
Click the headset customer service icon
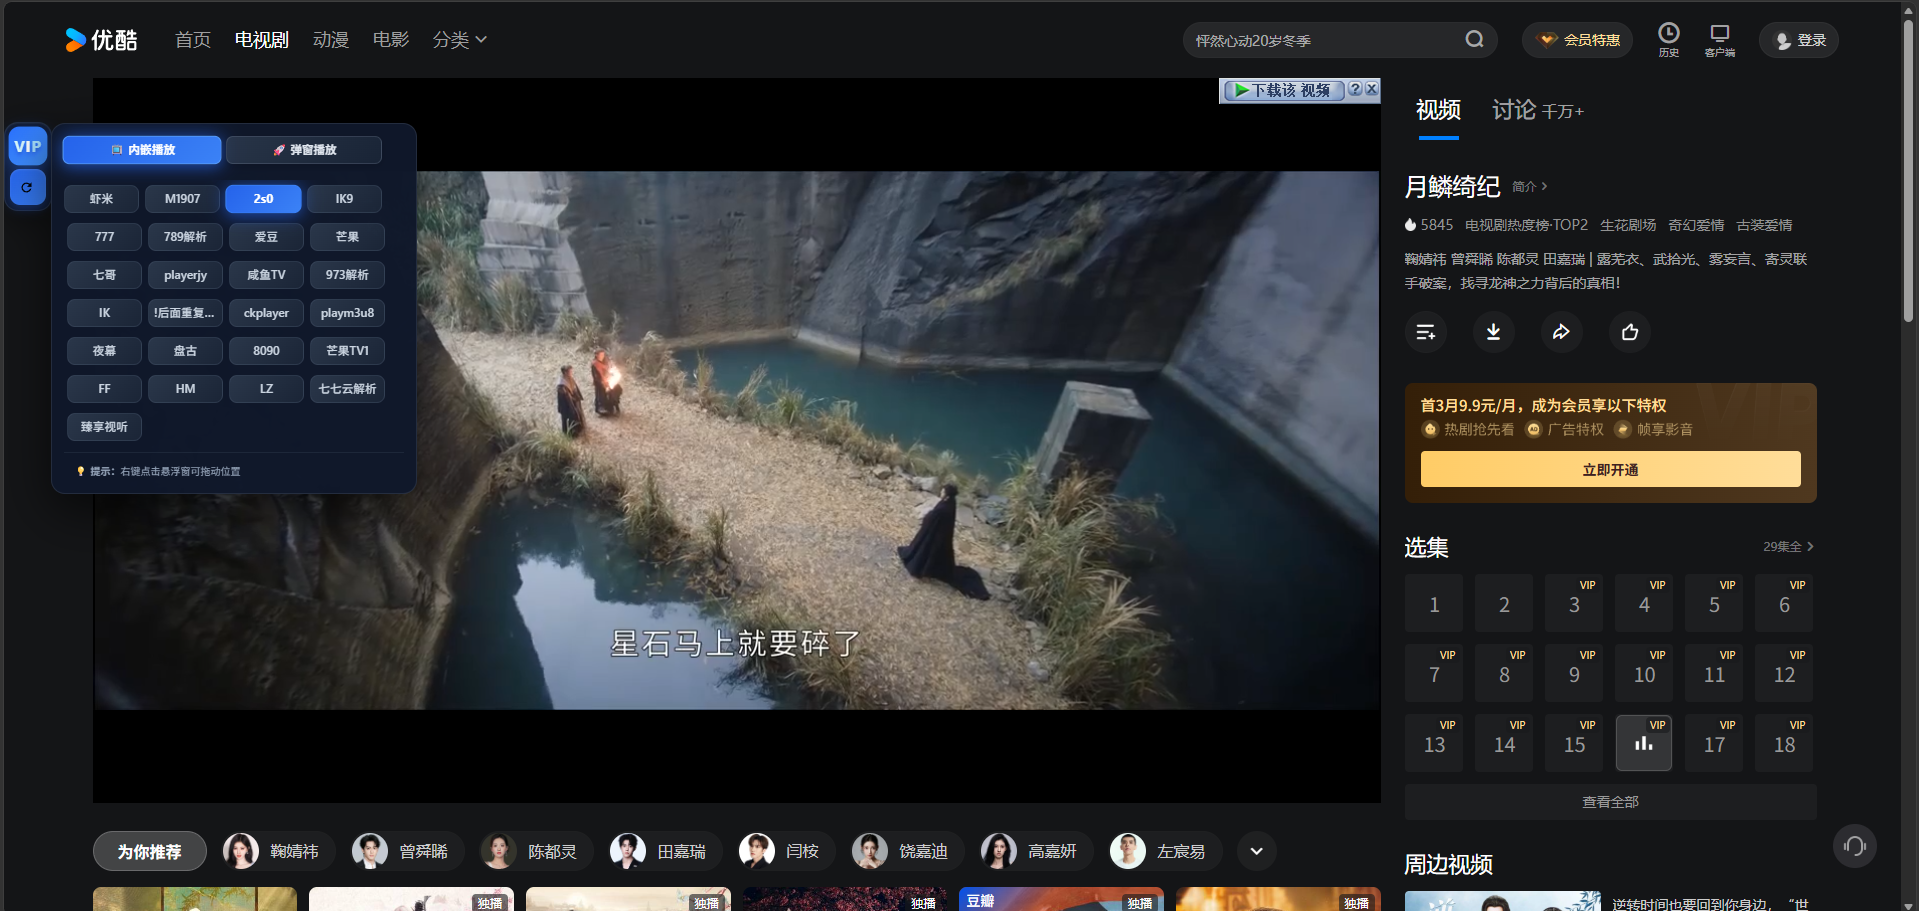click(1855, 846)
